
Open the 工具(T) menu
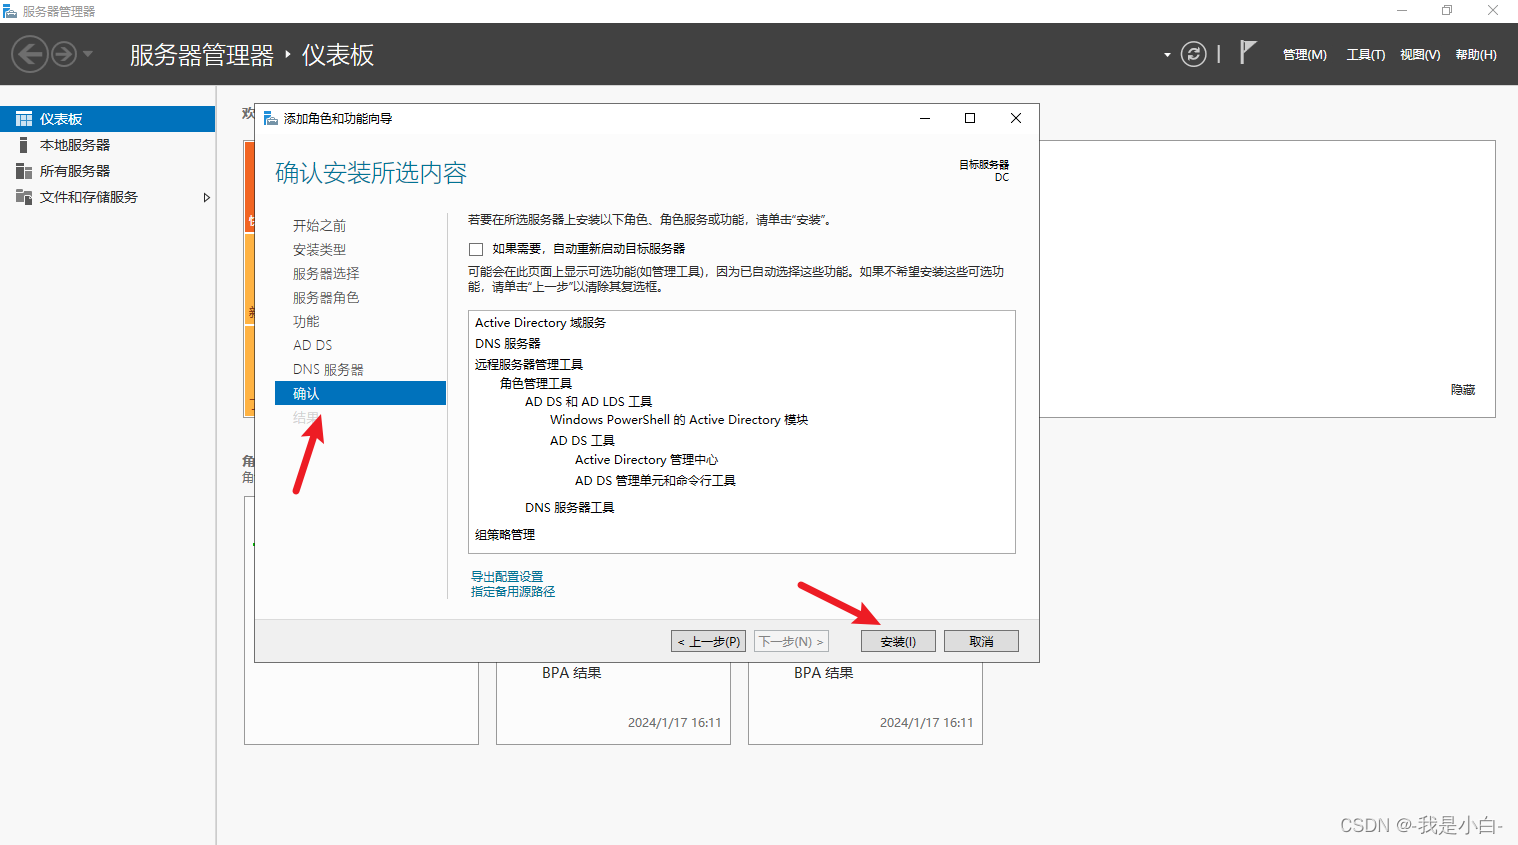[1365, 55]
